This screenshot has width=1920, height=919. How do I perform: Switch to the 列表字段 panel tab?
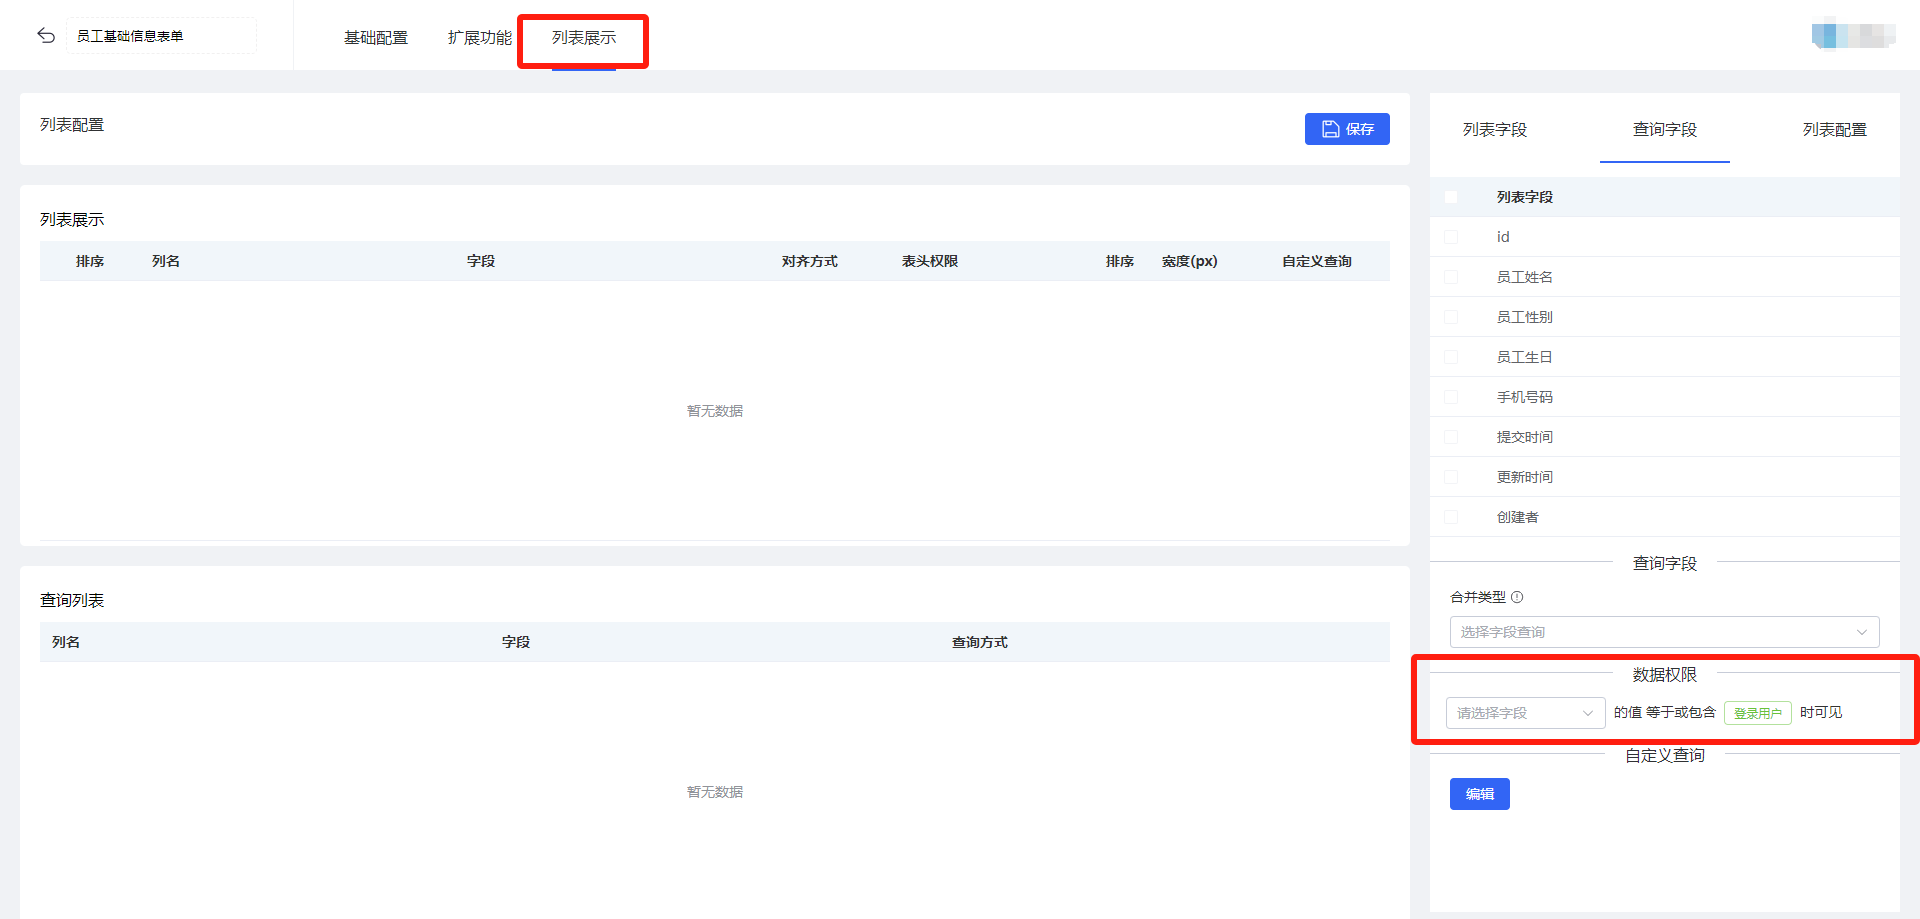click(1495, 130)
